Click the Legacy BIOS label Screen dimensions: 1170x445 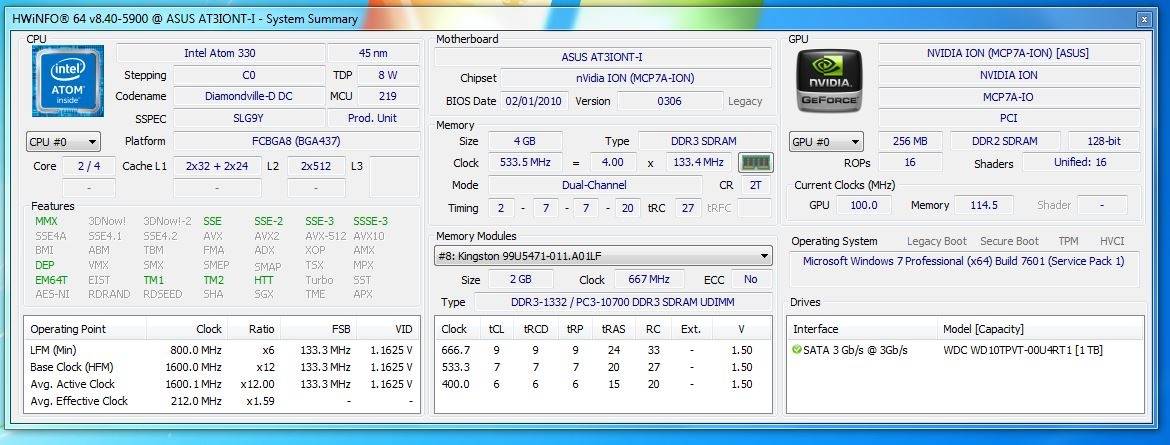745,102
